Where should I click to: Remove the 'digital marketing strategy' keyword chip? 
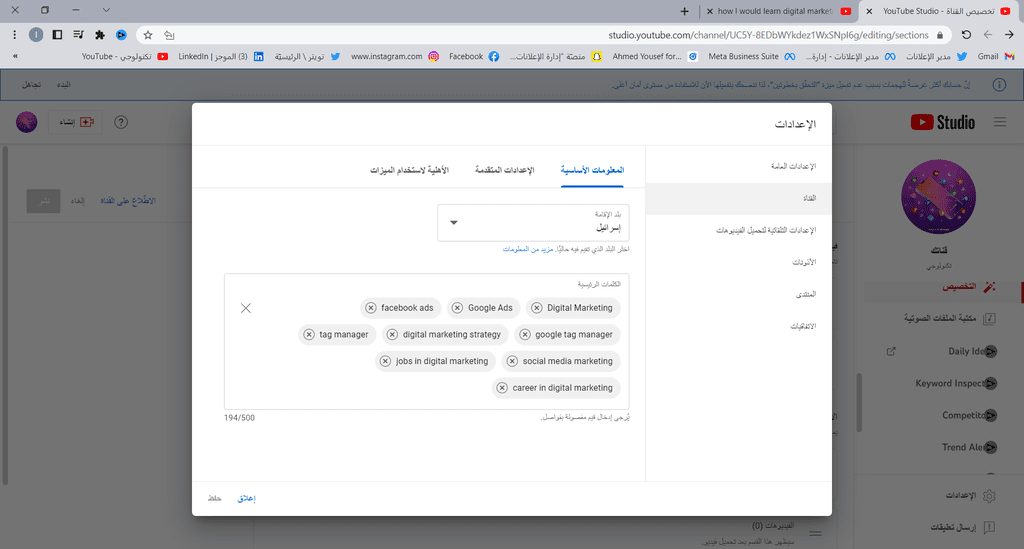[392, 334]
